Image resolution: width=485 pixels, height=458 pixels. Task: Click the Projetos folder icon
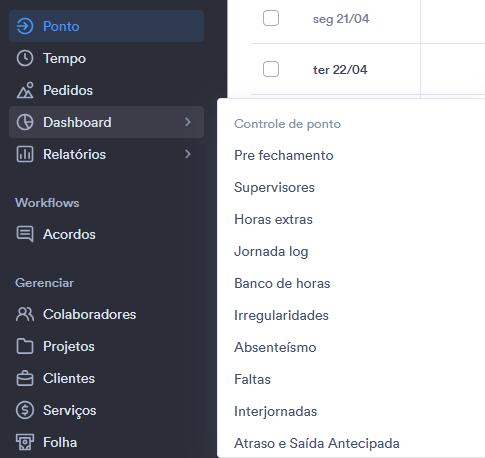tap(25, 346)
